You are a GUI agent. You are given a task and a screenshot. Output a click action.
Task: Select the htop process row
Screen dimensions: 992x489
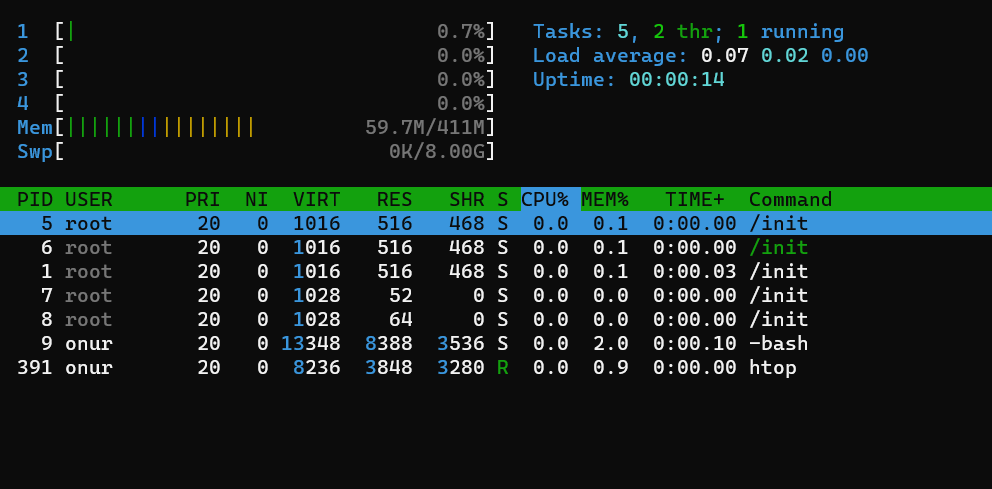(496, 368)
